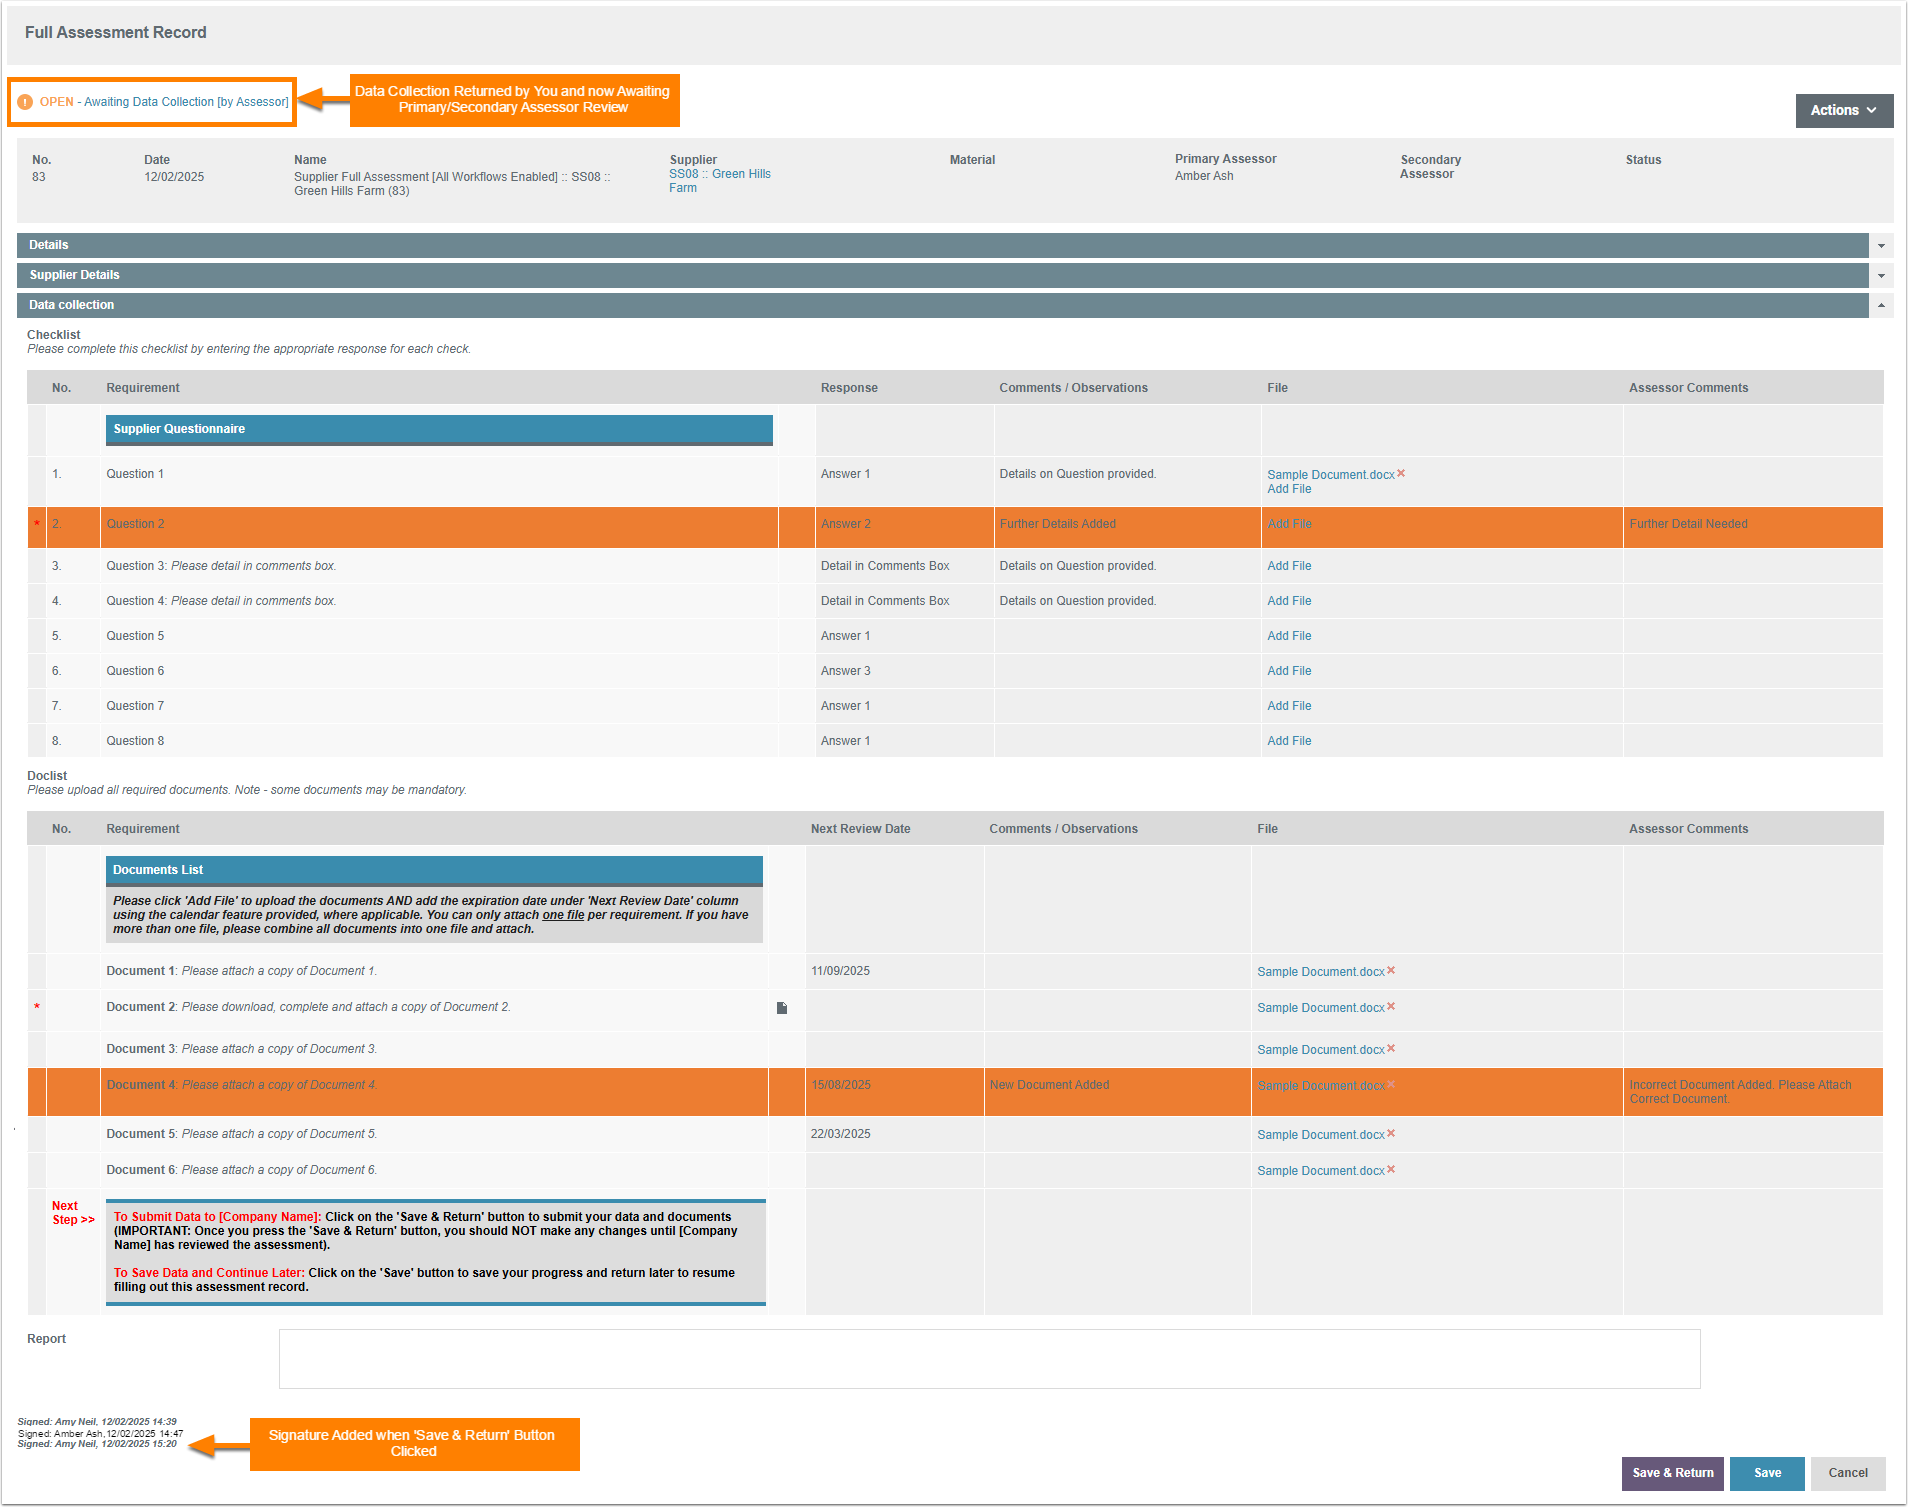The image size is (1908, 1507).
Task: Remove Sample Document from Question 1
Action: [1401, 473]
